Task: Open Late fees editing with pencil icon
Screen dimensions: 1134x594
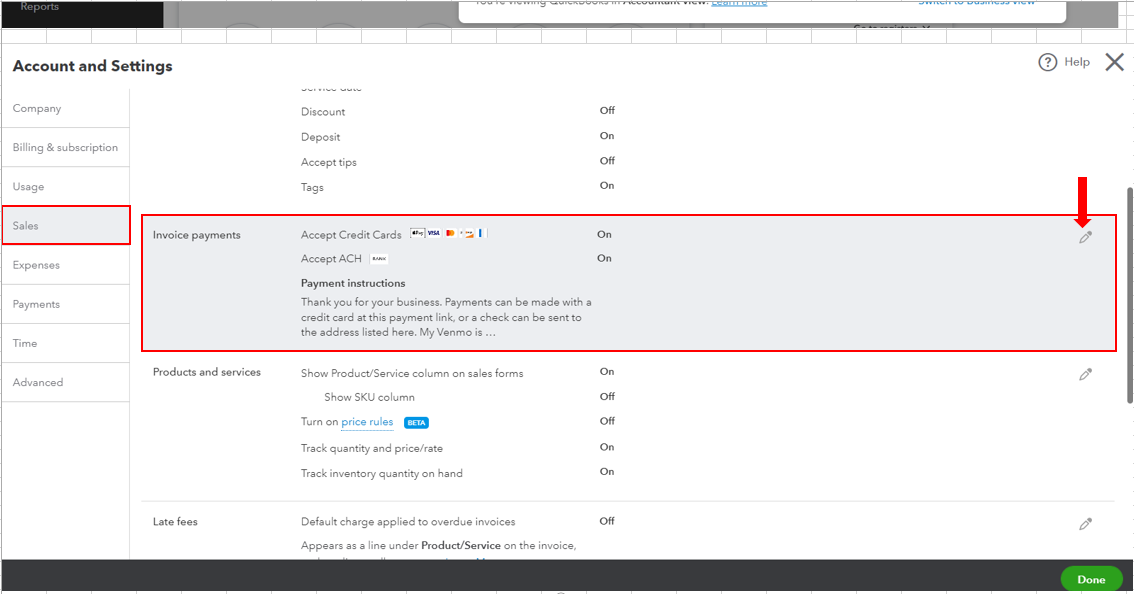Action: (x=1086, y=522)
